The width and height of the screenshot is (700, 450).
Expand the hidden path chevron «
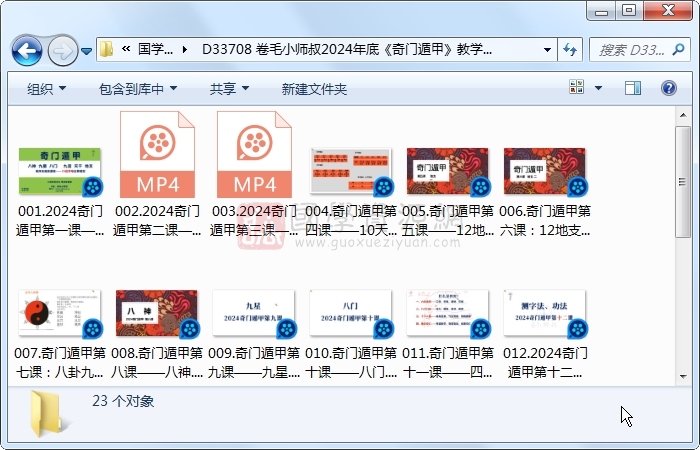click(126, 49)
